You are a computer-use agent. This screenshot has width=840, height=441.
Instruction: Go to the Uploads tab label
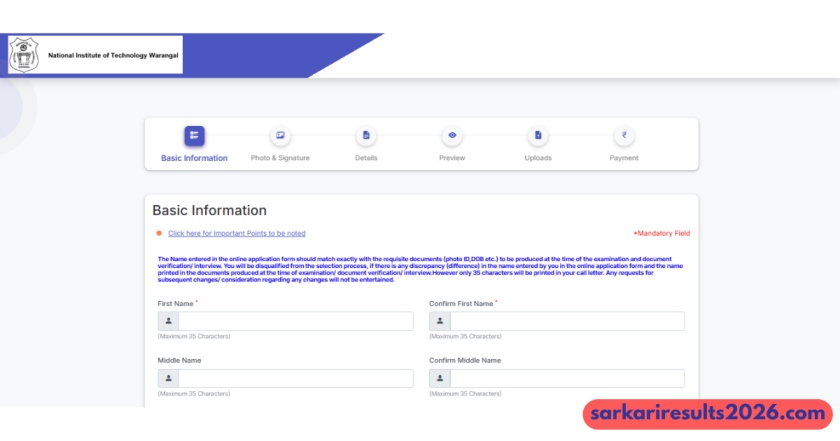(538, 158)
